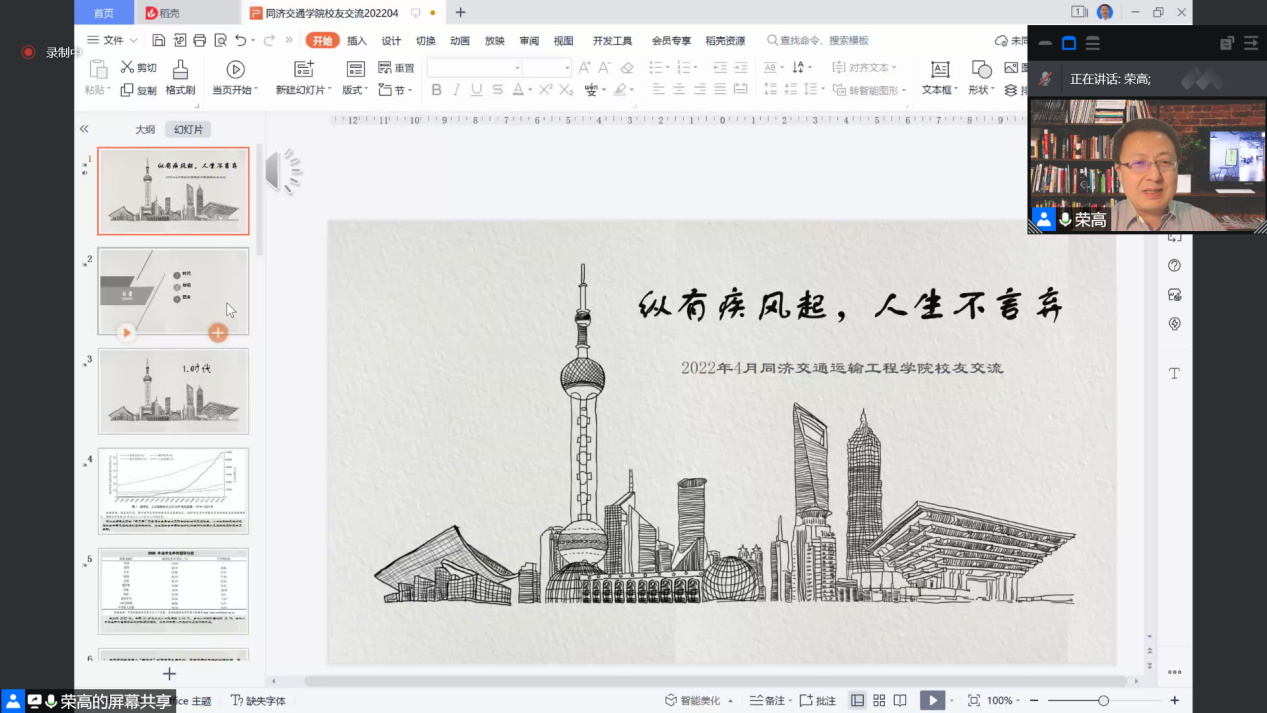1267x713 pixels.
Task: Toggle Bold text formatting
Action: click(436, 90)
